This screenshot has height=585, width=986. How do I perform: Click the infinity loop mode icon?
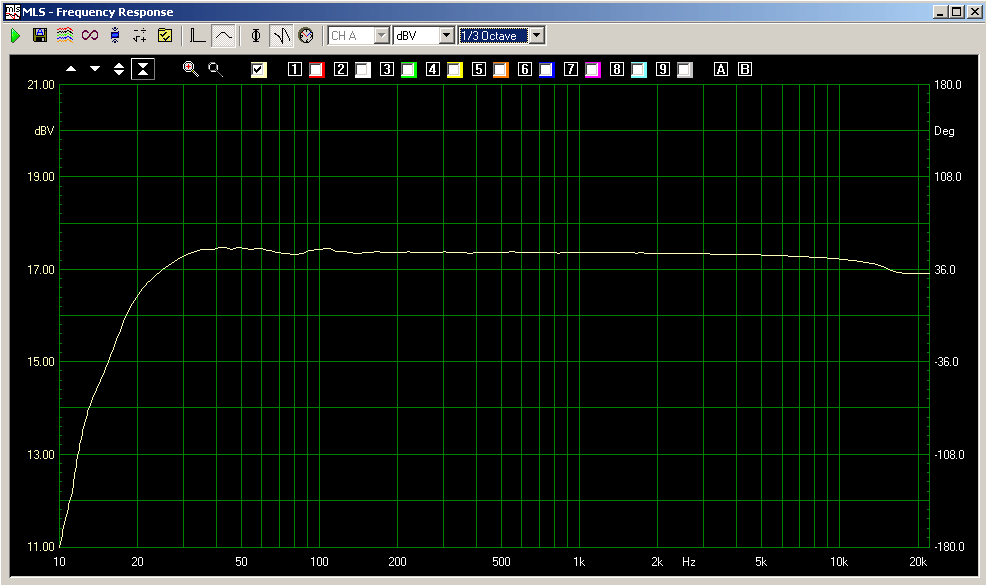(90, 36)
